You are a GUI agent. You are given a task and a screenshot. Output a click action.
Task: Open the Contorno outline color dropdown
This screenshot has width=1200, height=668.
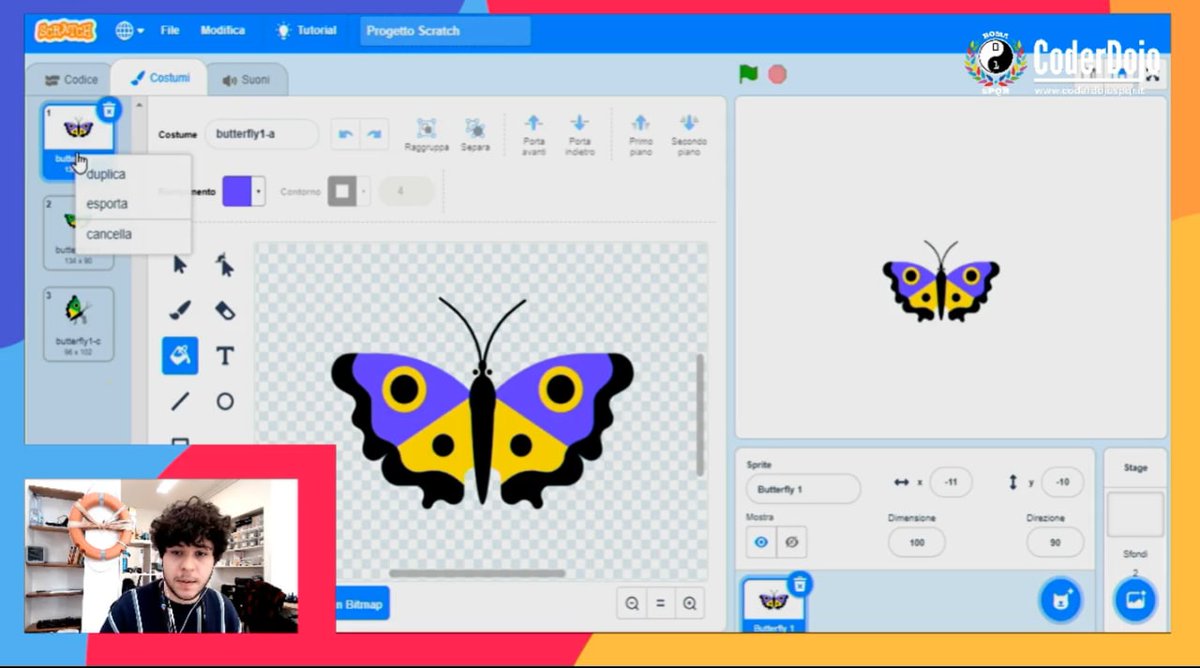pos(364,190)
